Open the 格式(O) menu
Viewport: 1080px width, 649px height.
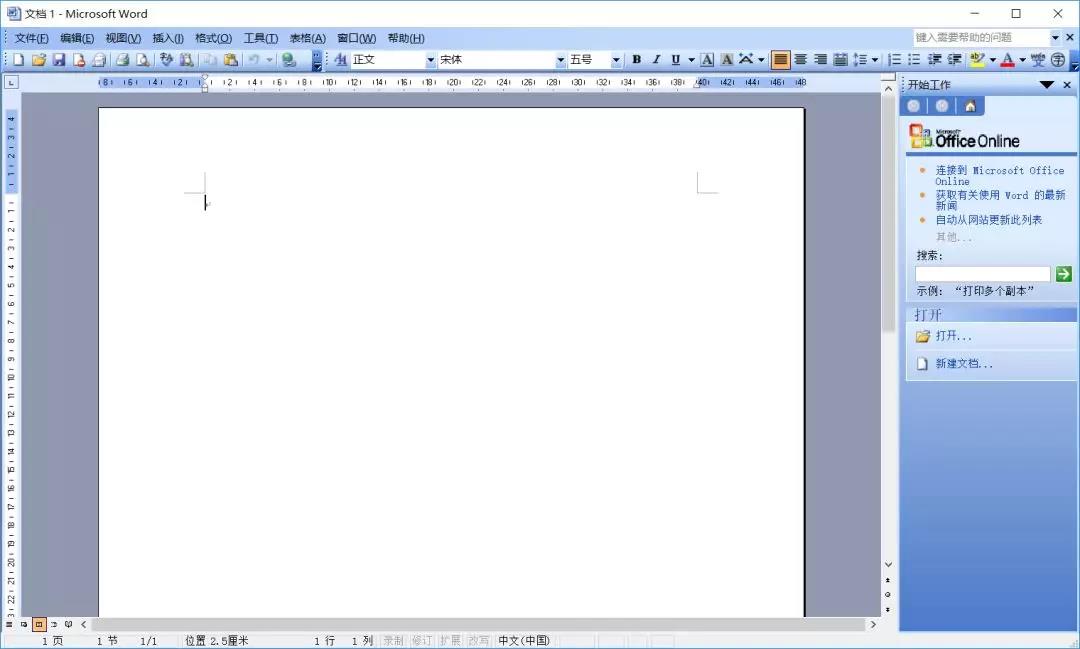click(212, 38)
